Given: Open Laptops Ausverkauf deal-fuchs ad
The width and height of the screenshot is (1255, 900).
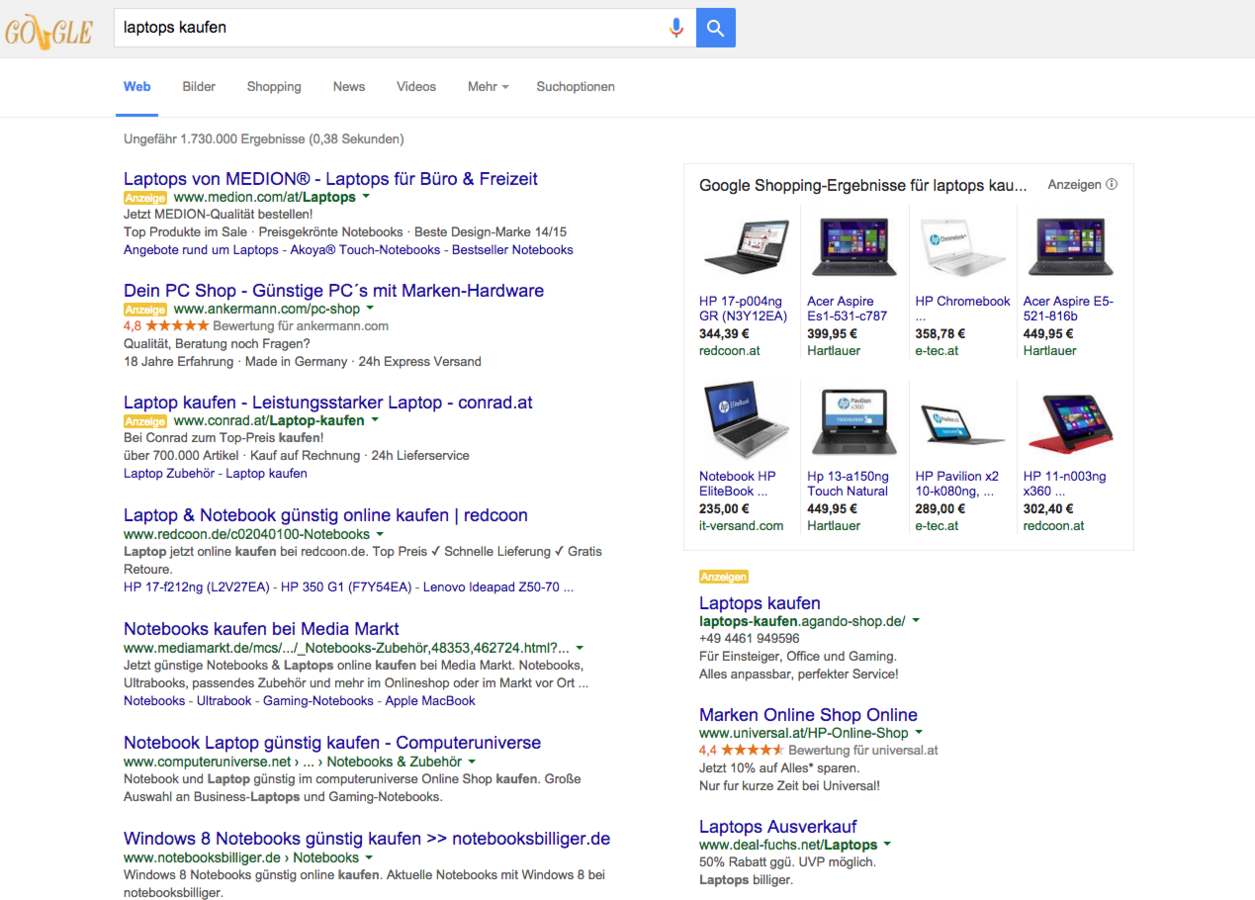Looking at the screenshot, I should [778, 827].
